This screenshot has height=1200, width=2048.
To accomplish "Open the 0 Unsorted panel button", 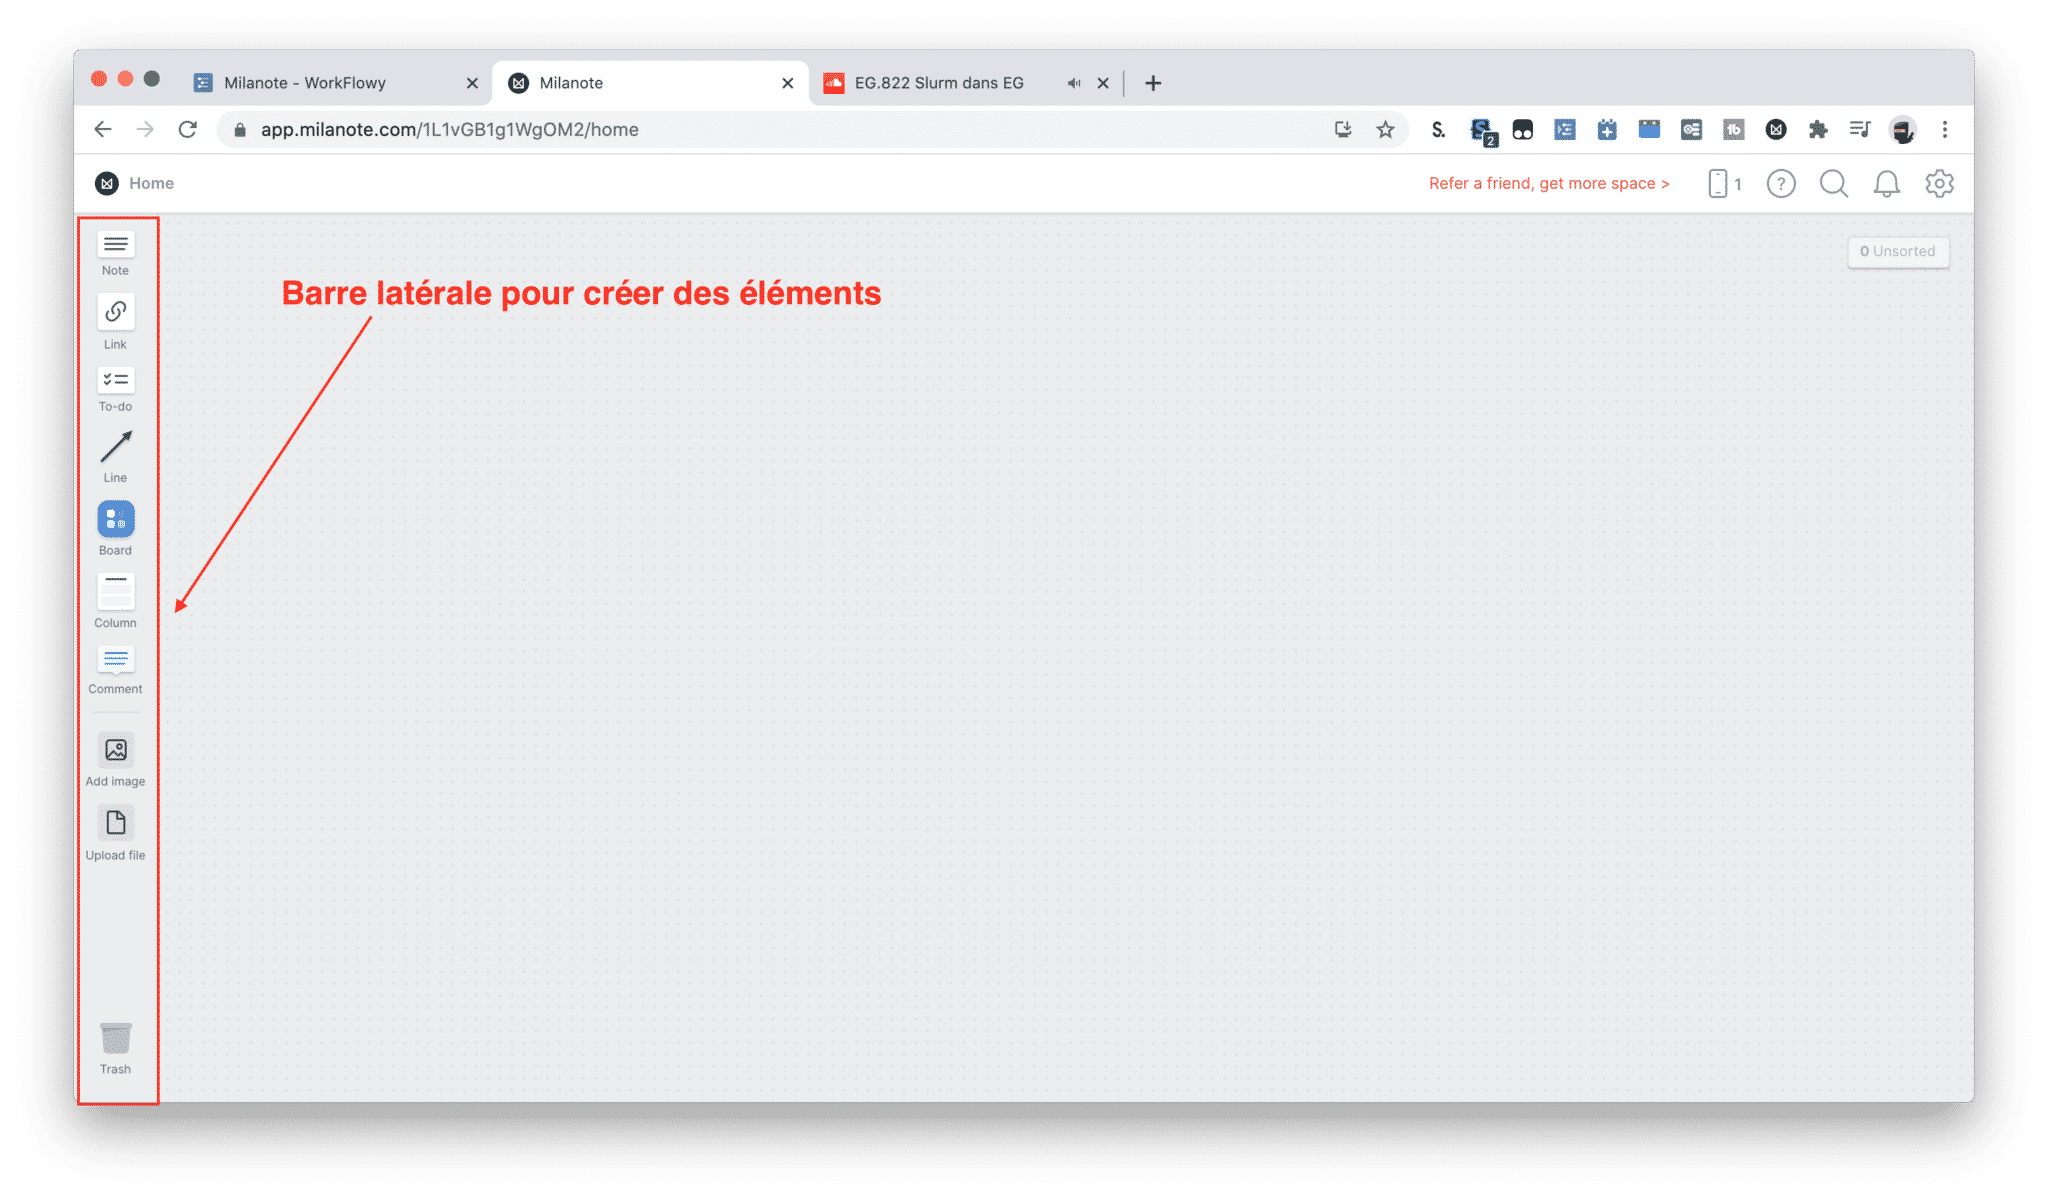I will (1898, 251).
